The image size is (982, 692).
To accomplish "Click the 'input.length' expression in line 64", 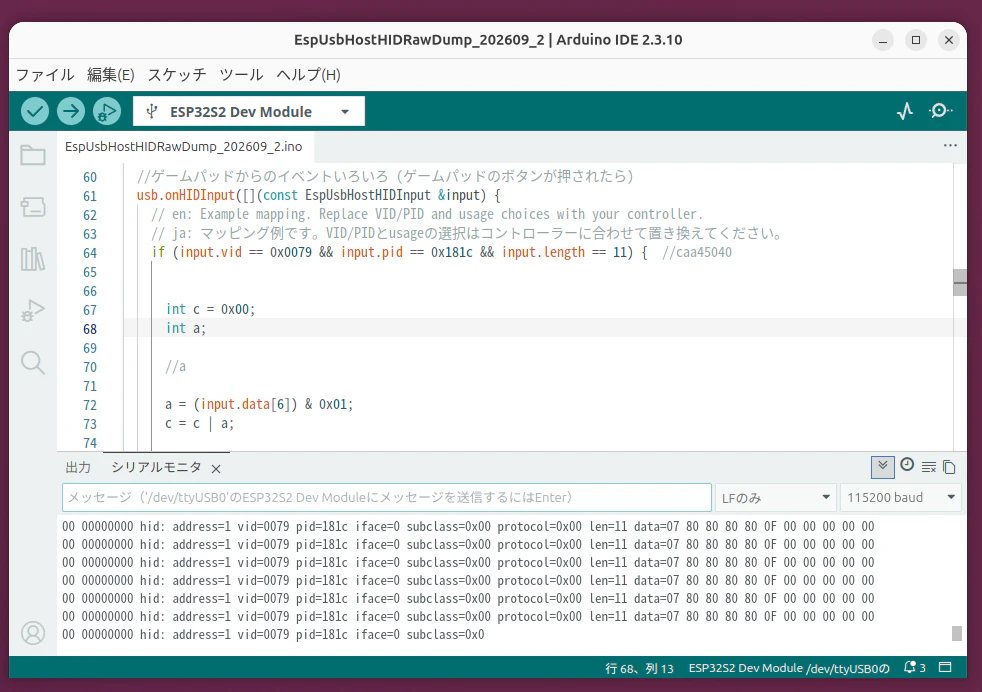I will [544, 252].
